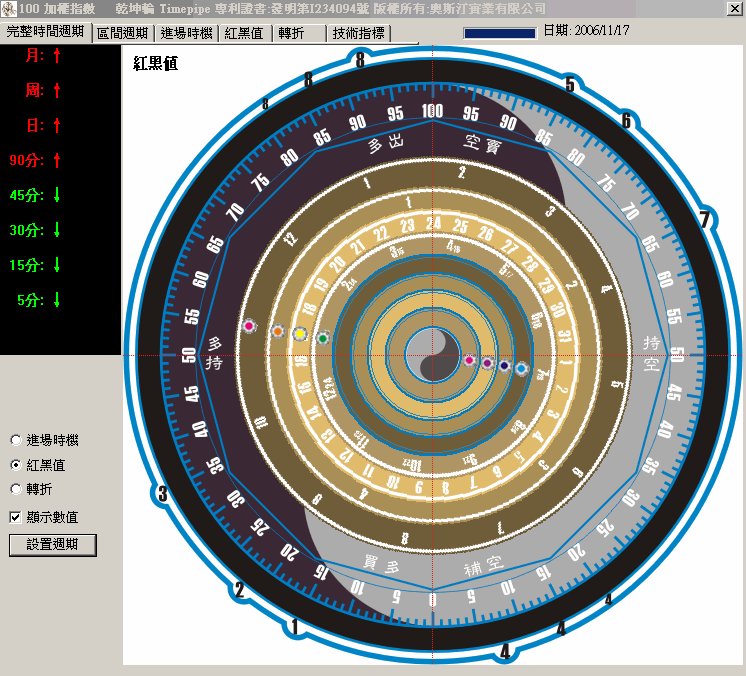This screenshot has width=746, height=676.
Task: Select the yellow marker dot on the wheel
Action: (299, 333)
